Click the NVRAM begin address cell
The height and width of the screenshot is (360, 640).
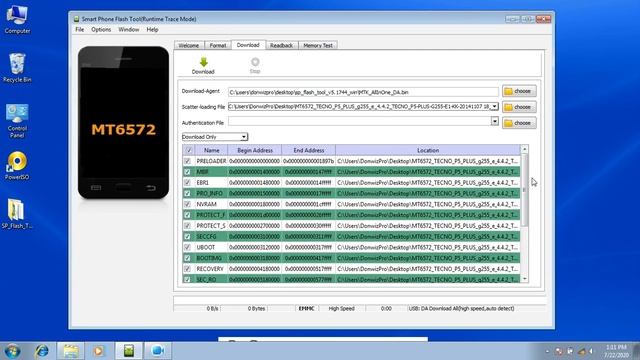[x=255, y=204]
